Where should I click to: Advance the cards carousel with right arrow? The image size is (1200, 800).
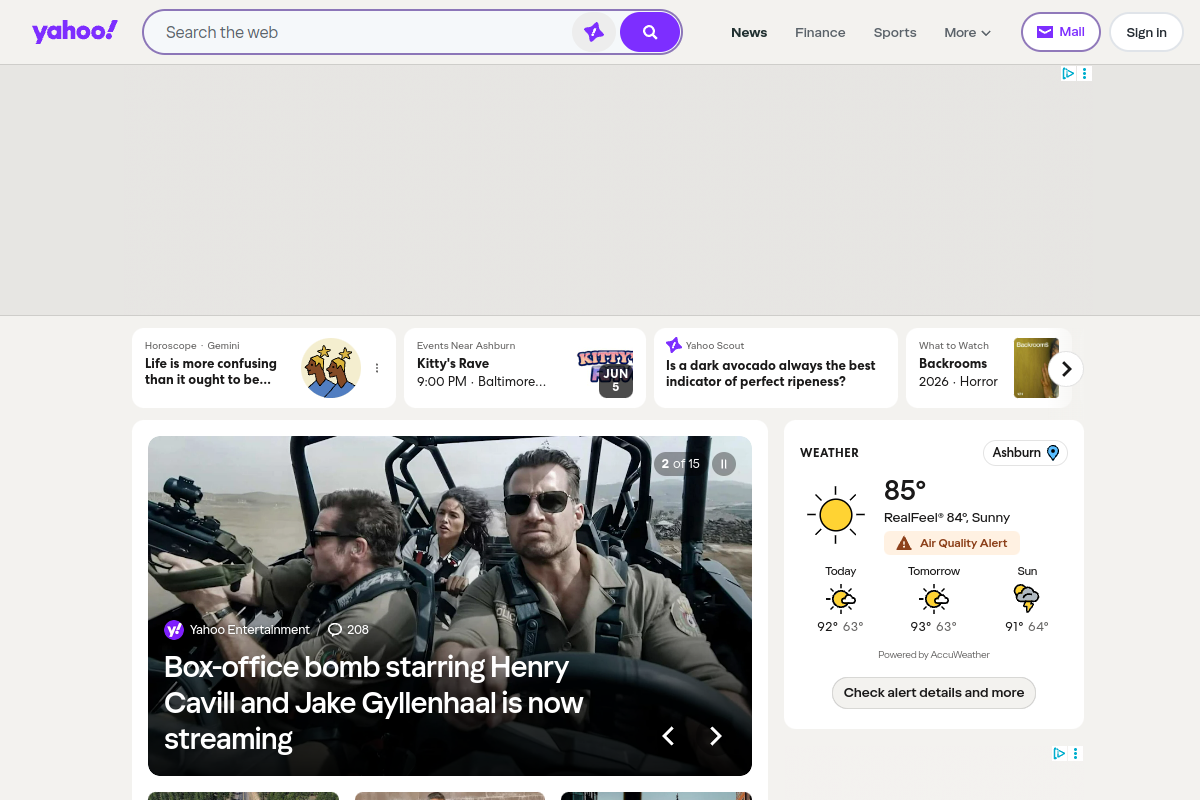(x=1066, y=368)
